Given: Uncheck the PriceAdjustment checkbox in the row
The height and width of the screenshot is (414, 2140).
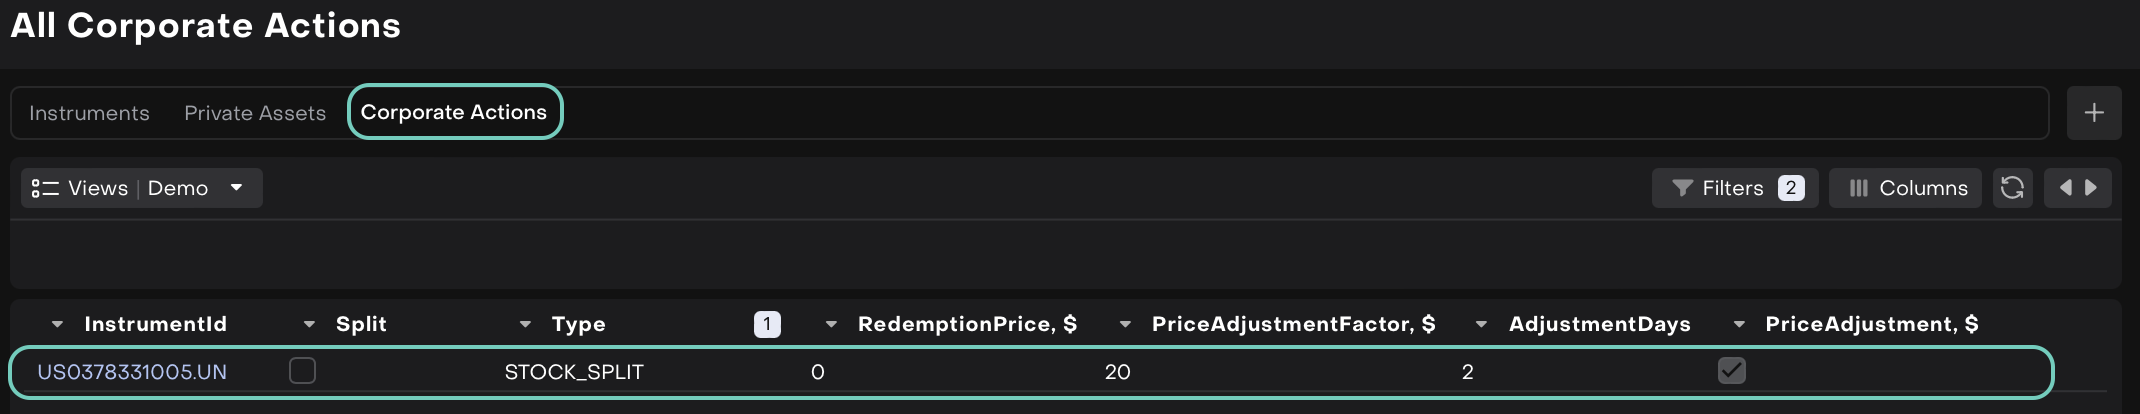Looking at the screenshot, I should 1731,371.
